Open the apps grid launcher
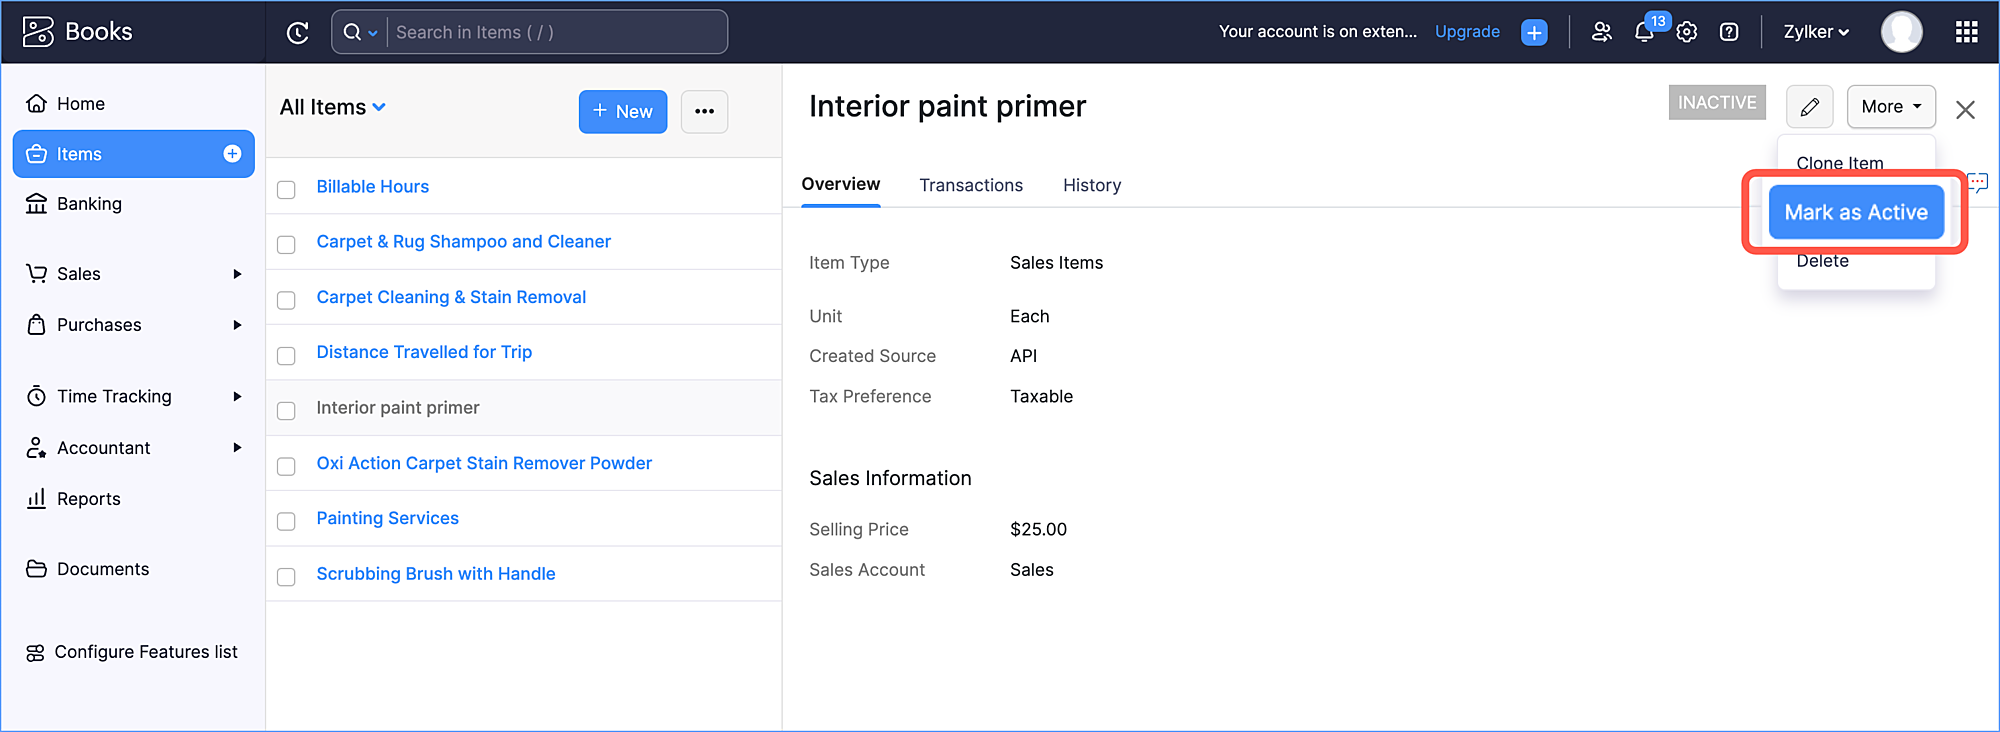This screenshot has height=732, width=2000. click(1966, 33)
